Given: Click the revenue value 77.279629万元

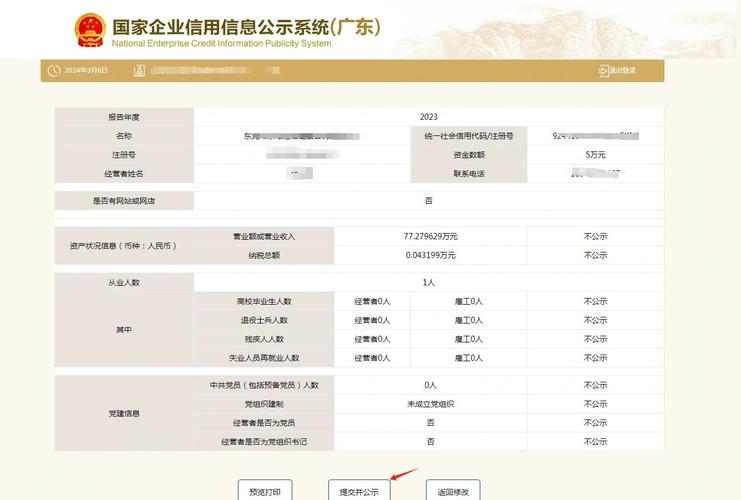Looking at the screenshot, I should (431, 236).
